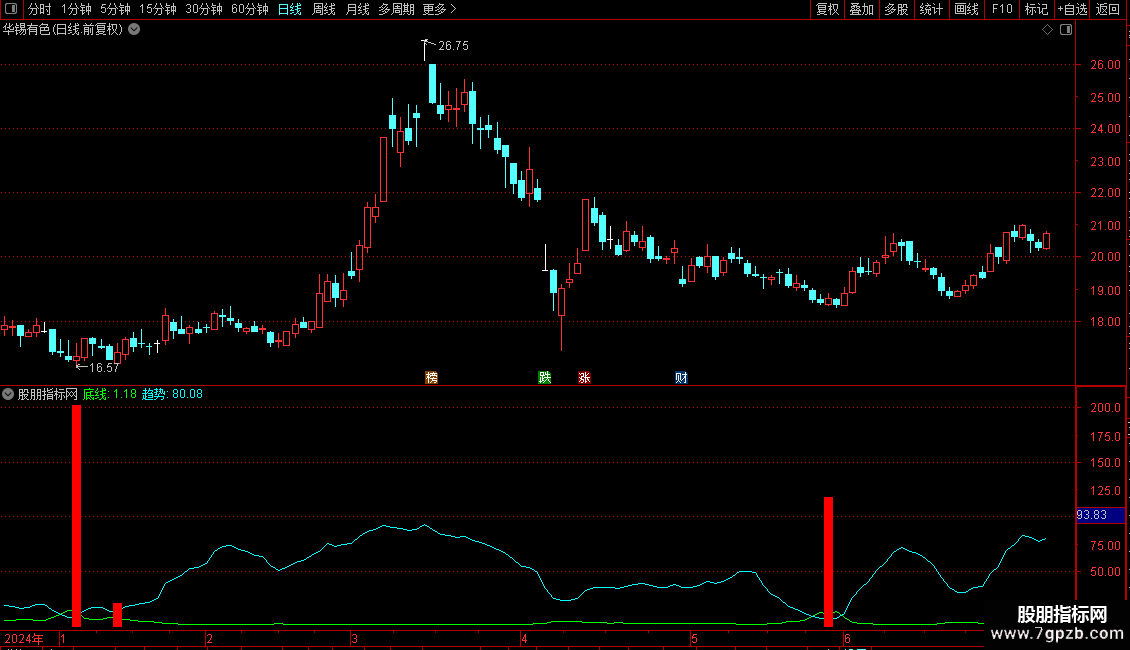
Task: Click the 股朋指标网 indicator name
Action: coord(48,394)
